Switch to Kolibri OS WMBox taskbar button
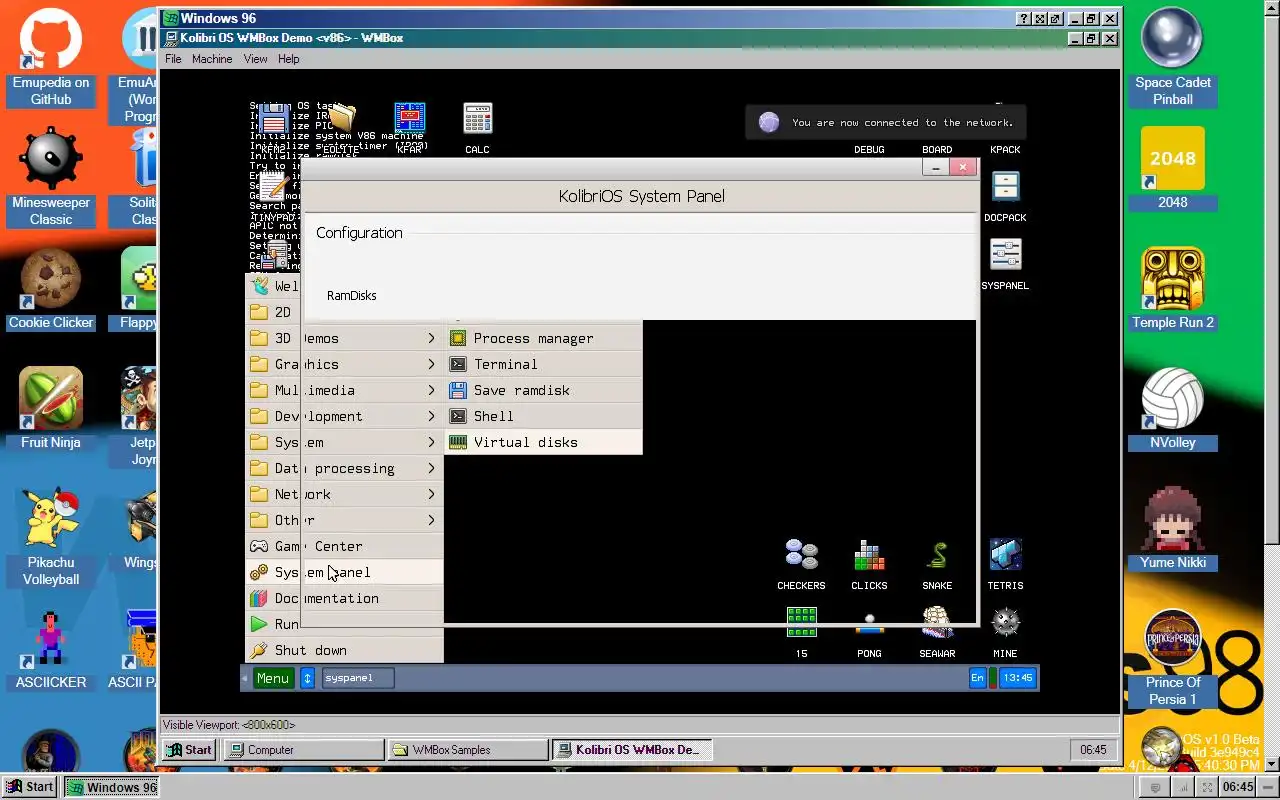The width and height of the screenshot is (1280, 800). click(x=633, y=749)
